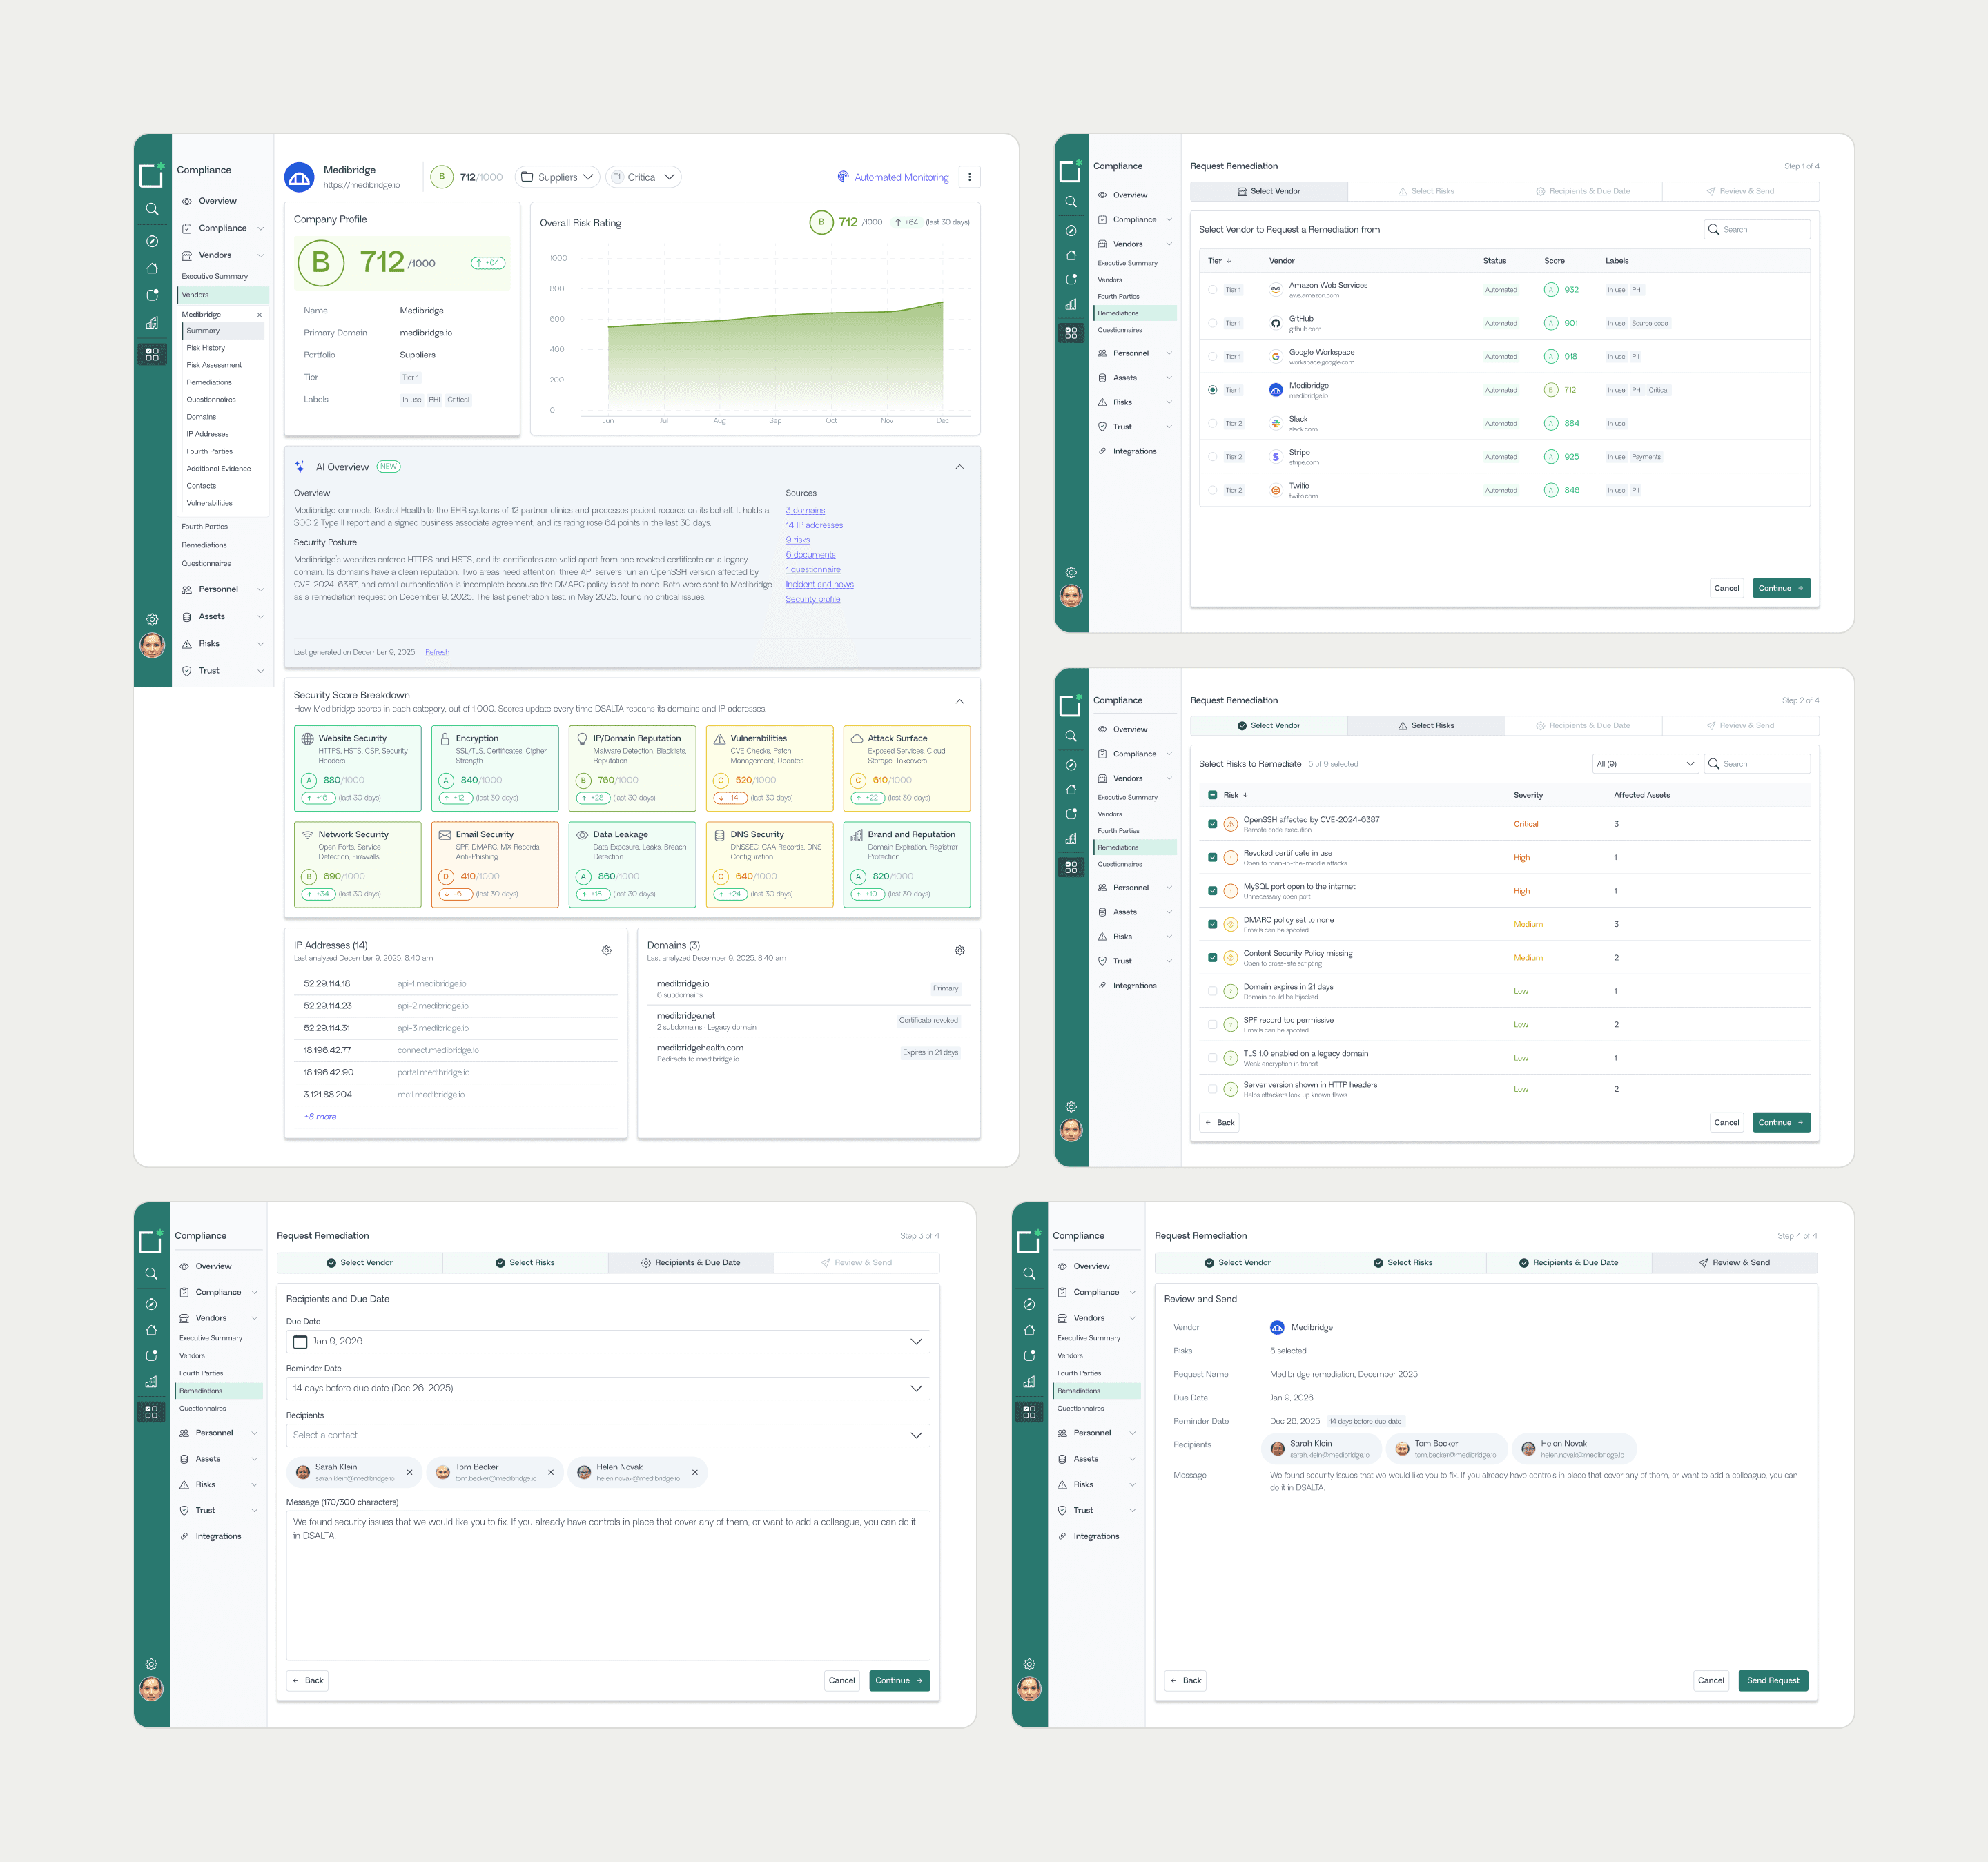Click the Refresh link under AI Overview

pos(437,652)
